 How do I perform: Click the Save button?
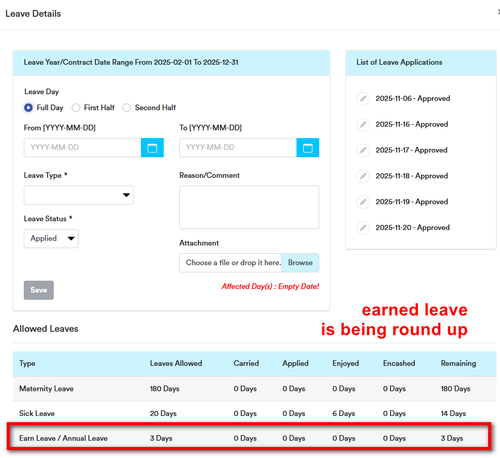(x=39, y=290)
